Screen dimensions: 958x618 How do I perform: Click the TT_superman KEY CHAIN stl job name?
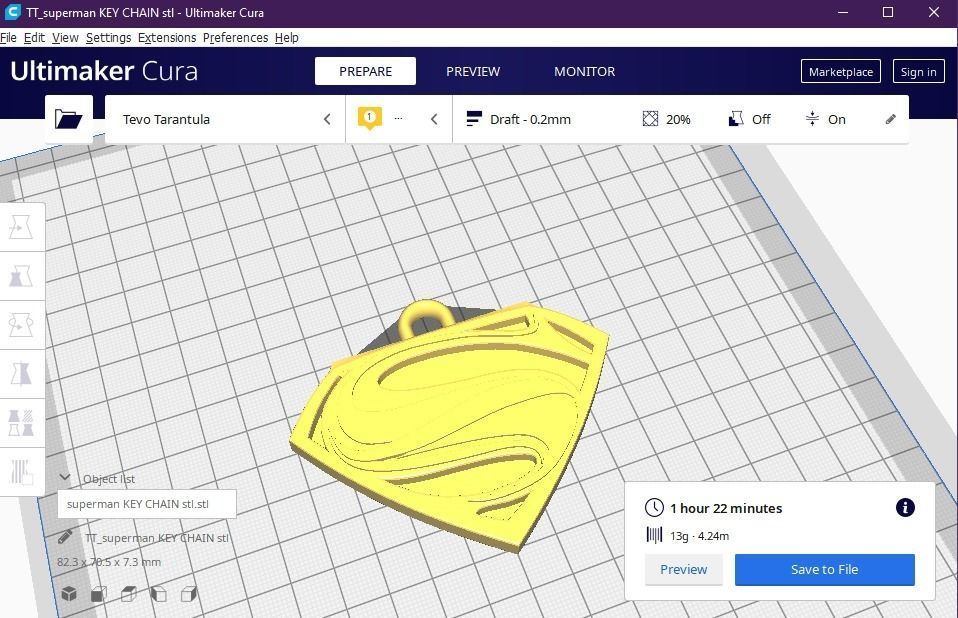pos(156,538)
